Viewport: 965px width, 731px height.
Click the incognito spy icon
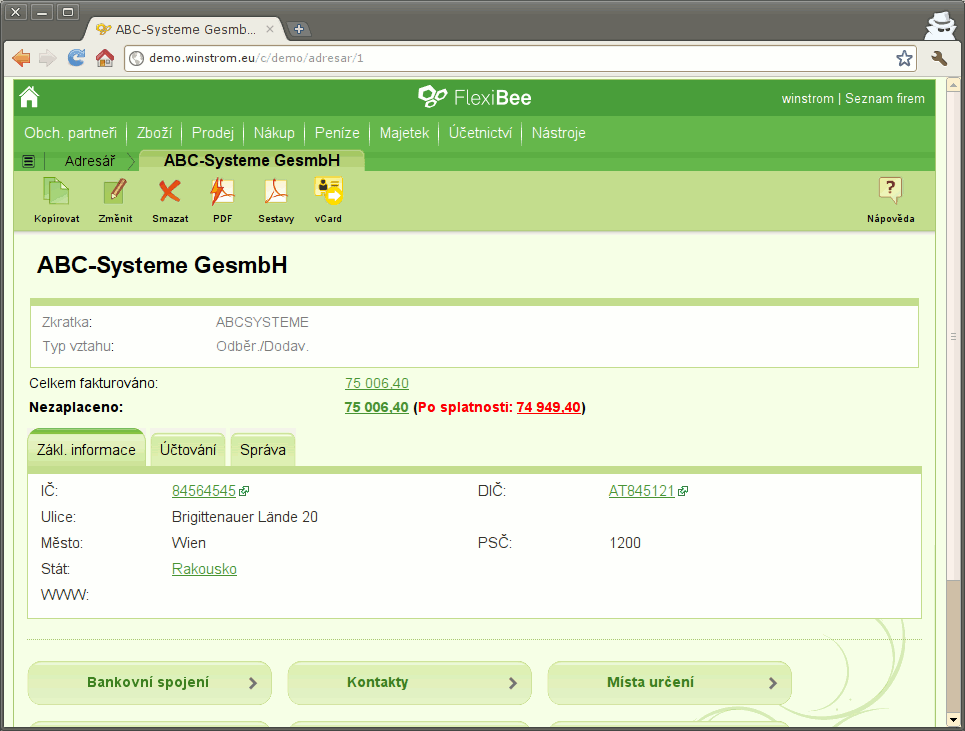pos(941,26)
